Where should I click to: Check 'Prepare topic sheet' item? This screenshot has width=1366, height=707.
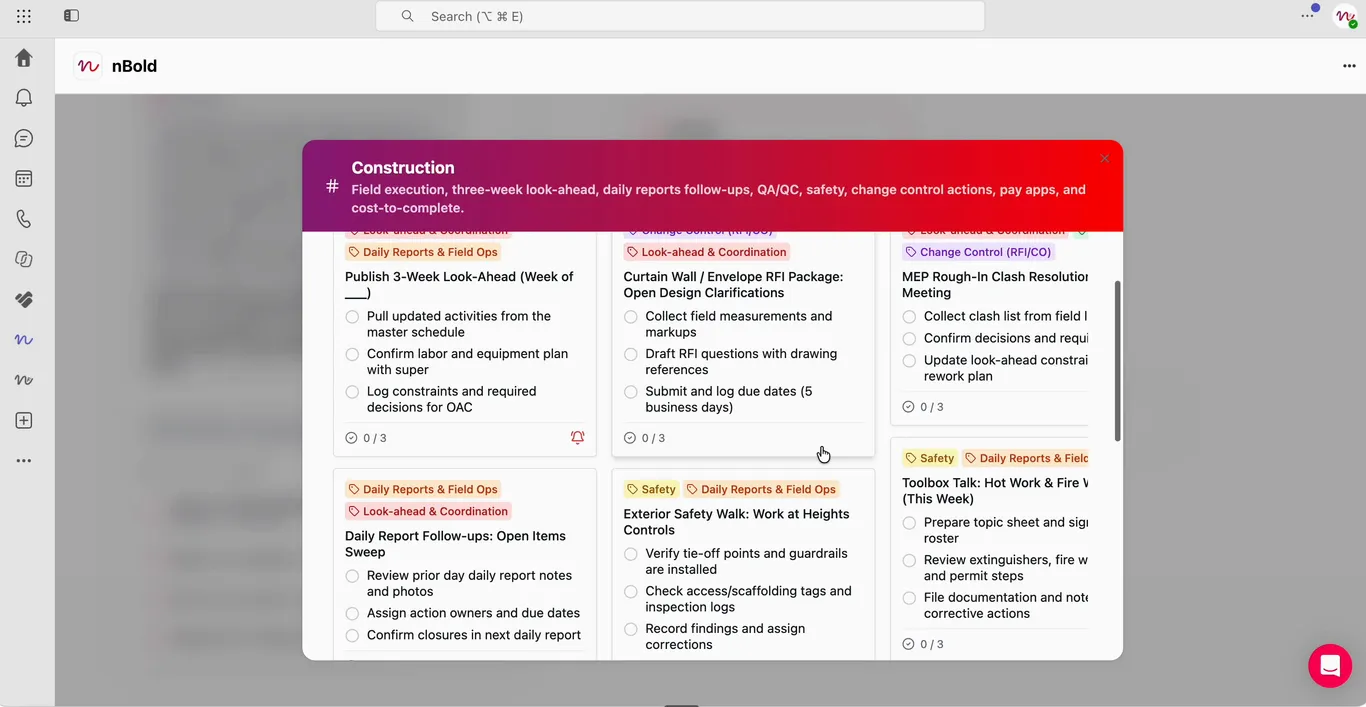909,523
